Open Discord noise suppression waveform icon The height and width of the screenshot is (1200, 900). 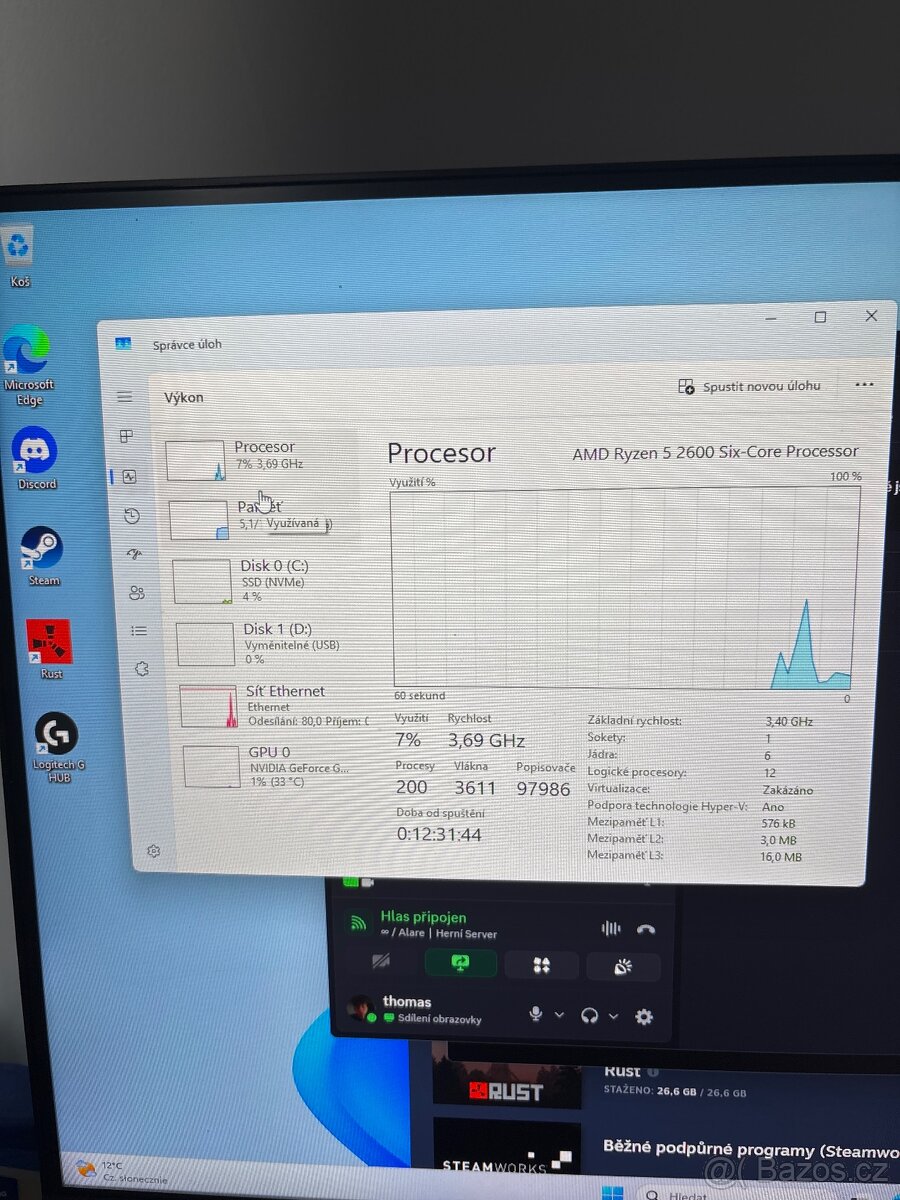click(x=610, y=928)
